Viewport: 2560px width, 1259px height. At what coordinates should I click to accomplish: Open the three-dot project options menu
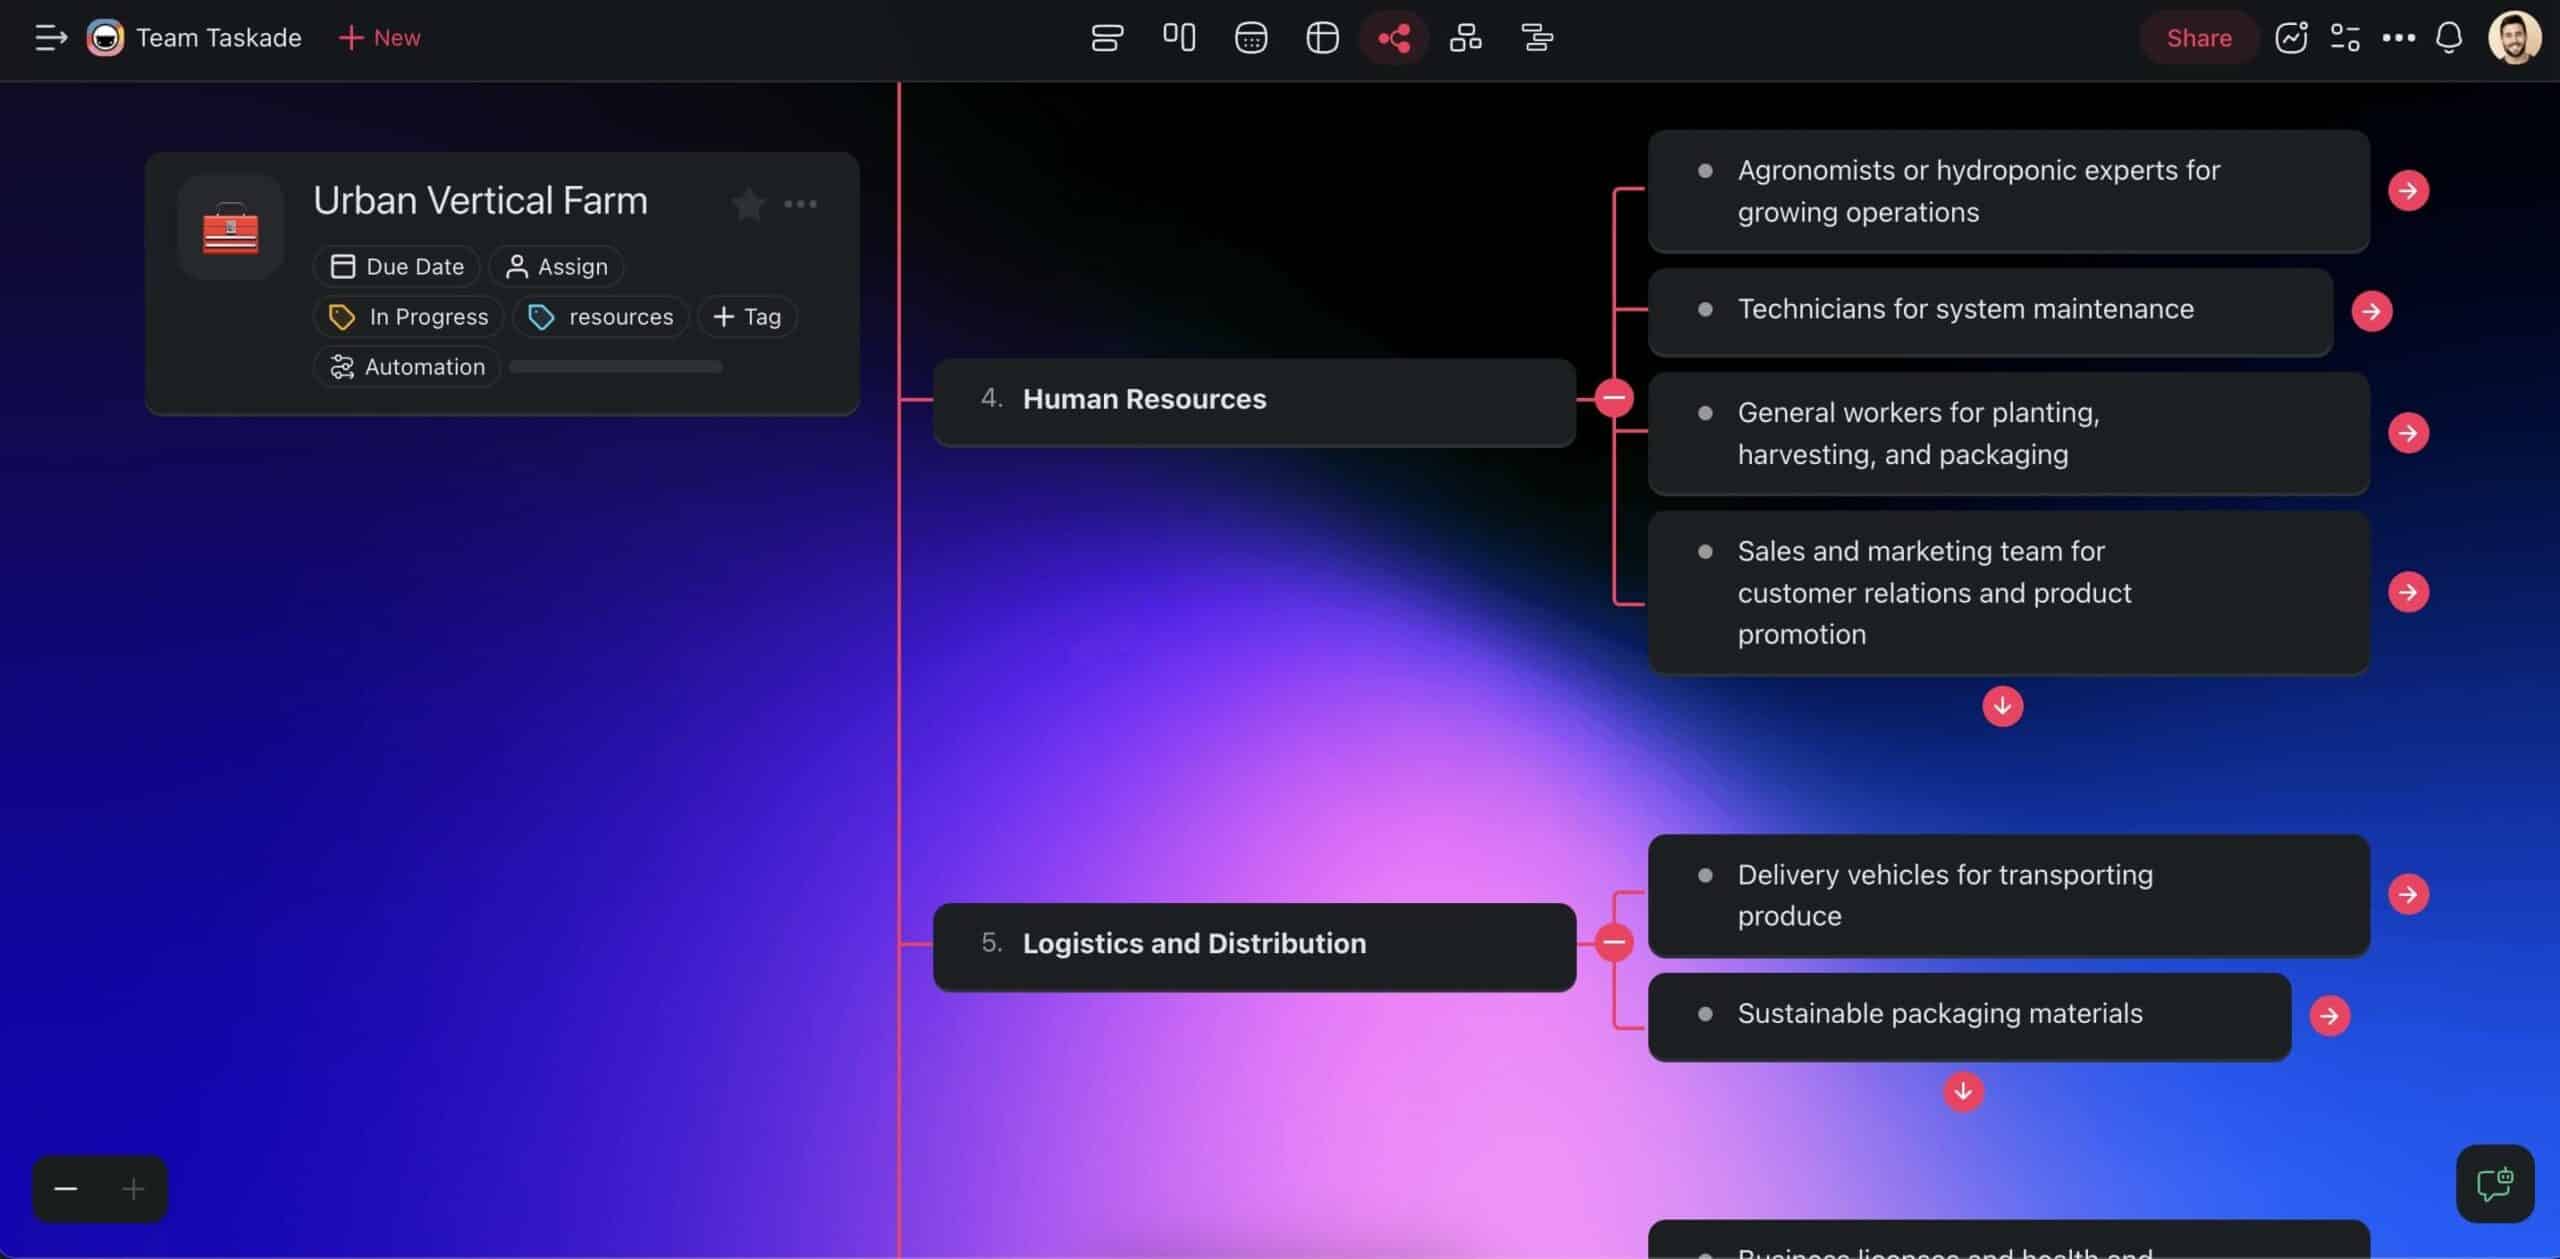802,204
